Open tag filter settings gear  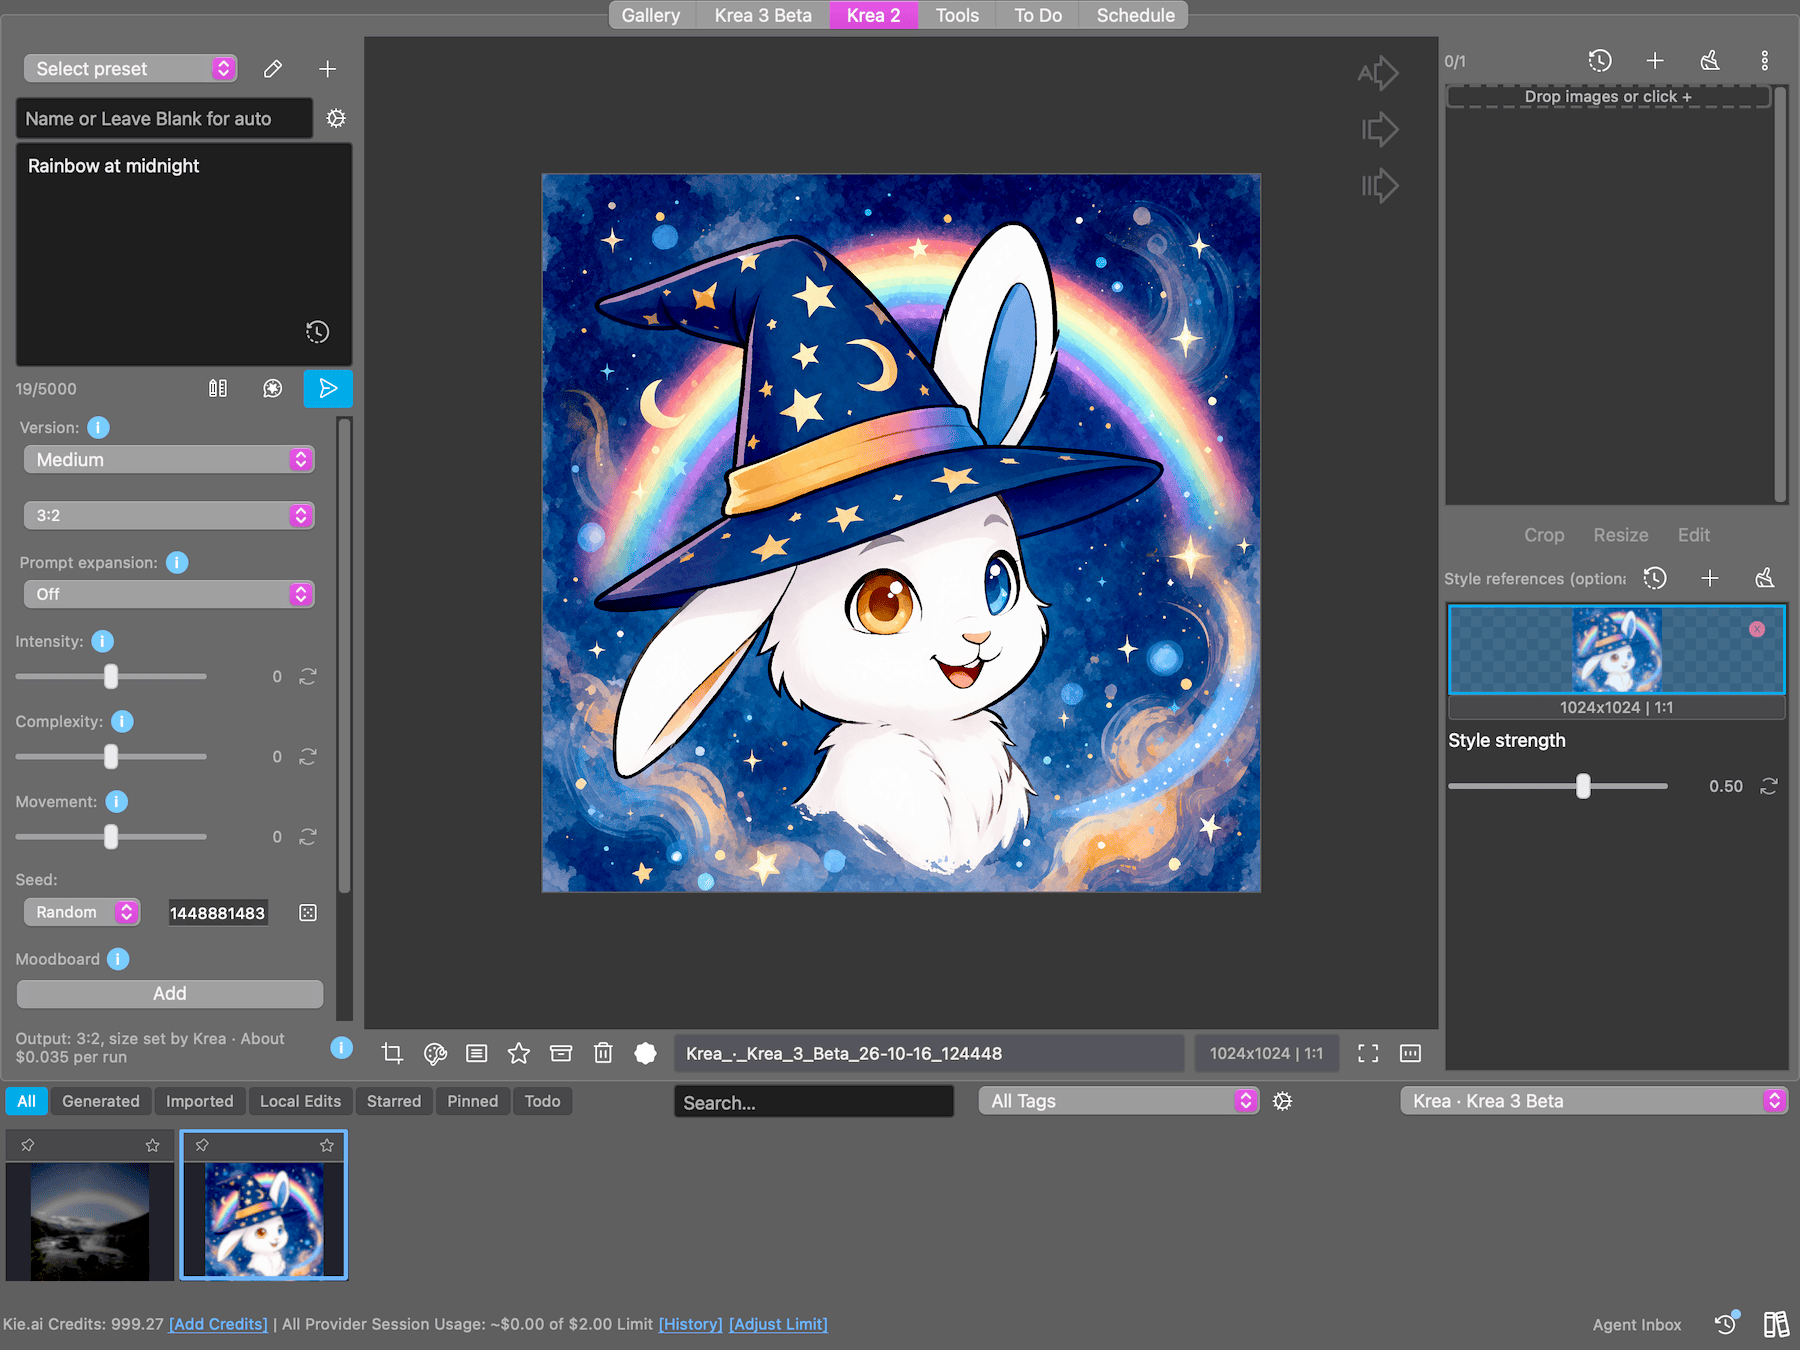[1283, 1101]
